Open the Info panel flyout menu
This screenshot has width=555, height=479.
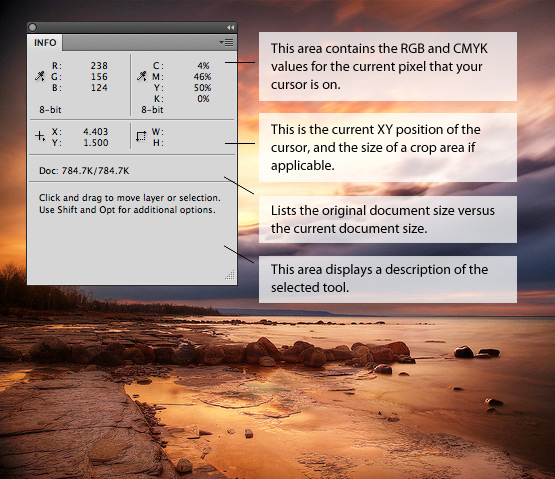[226, 43]
